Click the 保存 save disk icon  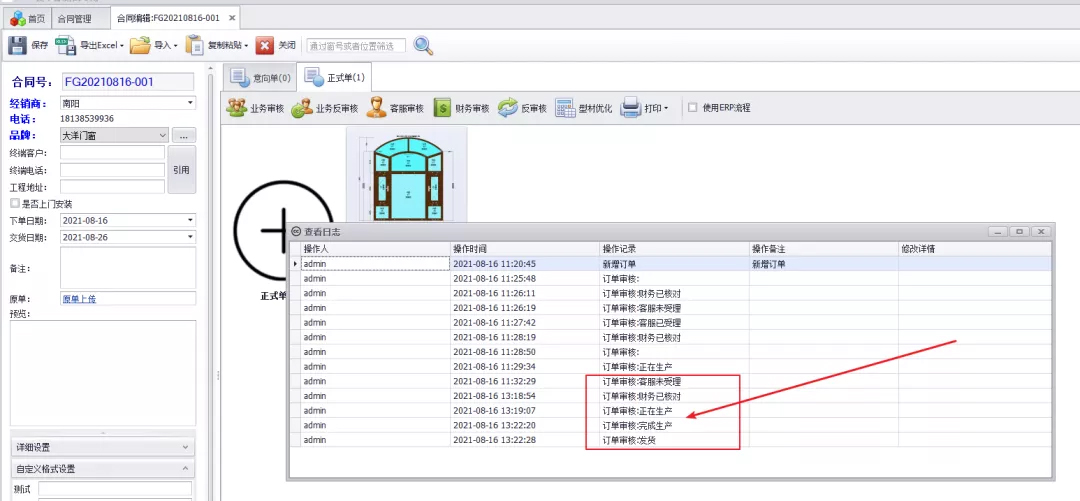click(x=18, y=45)
